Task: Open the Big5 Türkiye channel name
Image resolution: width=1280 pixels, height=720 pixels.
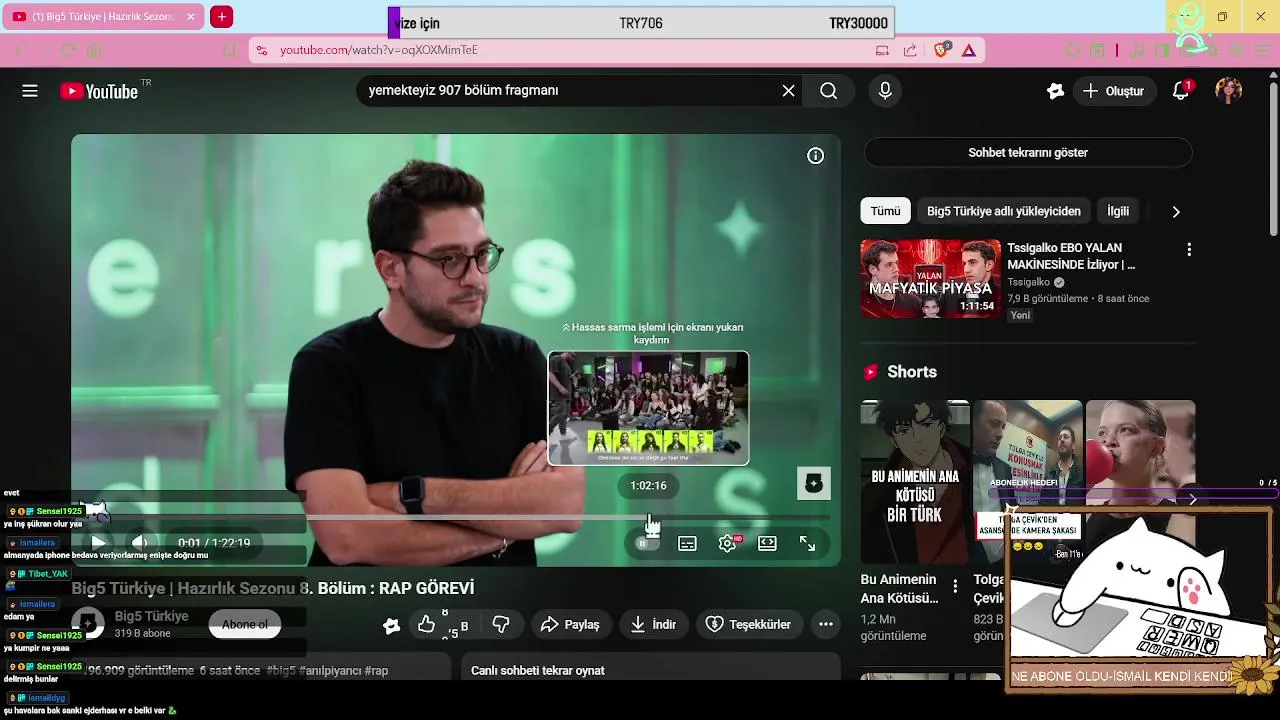Action: pos(151,616)
